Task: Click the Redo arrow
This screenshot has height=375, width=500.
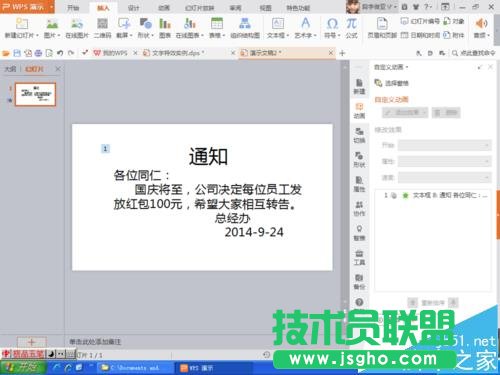Action: pos(71,53)
